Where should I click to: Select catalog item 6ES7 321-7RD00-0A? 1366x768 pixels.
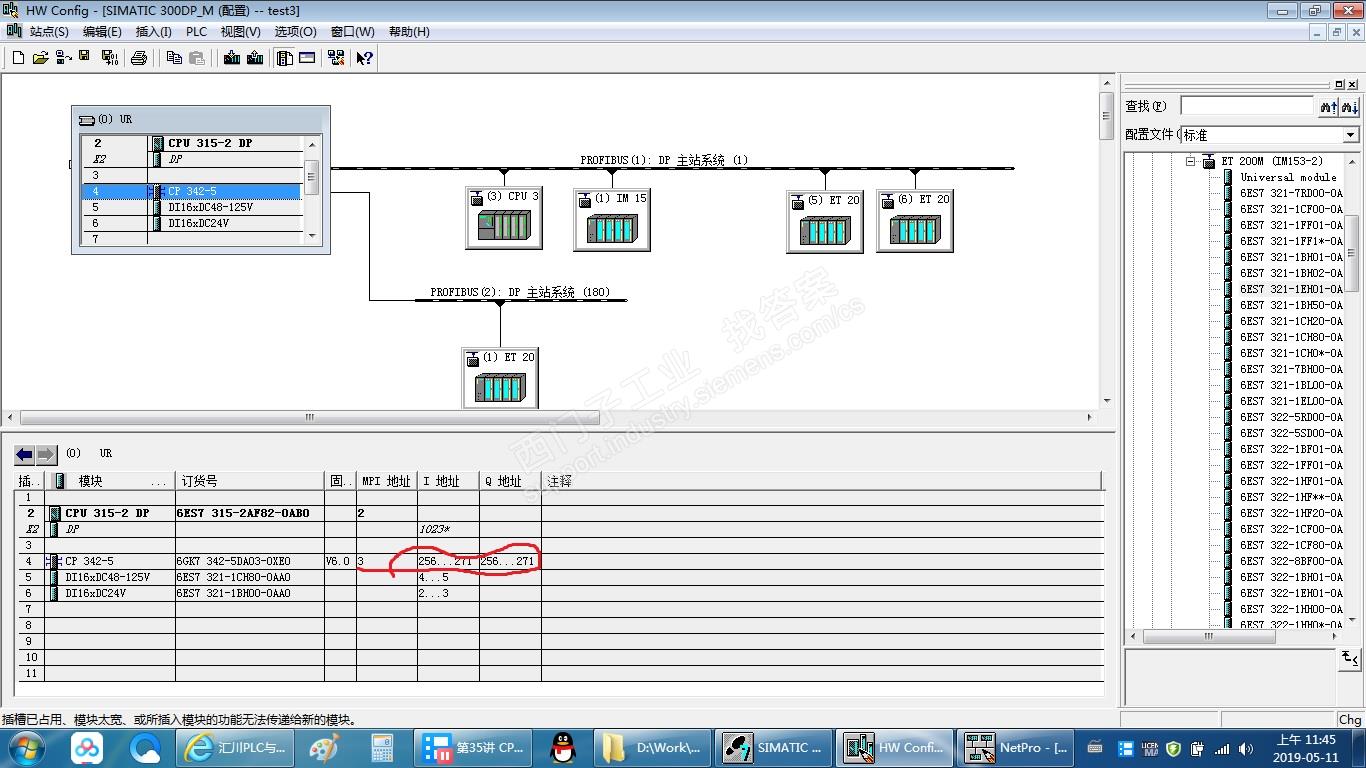click(x=1291, y=193)
